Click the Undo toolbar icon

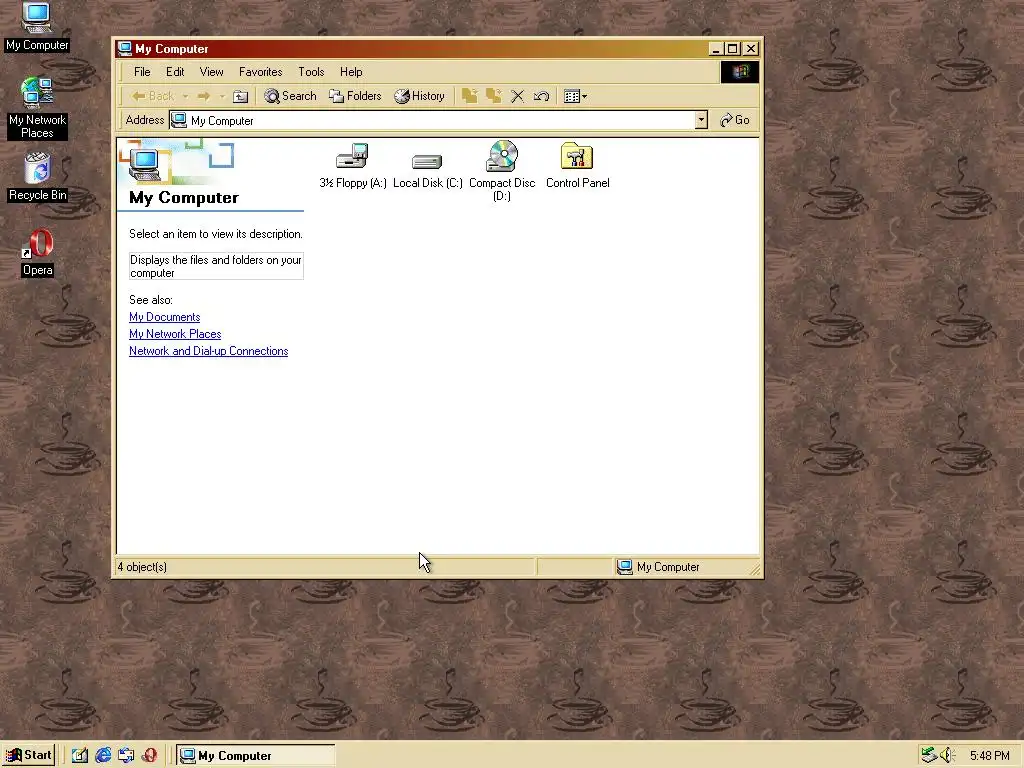tap(541, 97)
